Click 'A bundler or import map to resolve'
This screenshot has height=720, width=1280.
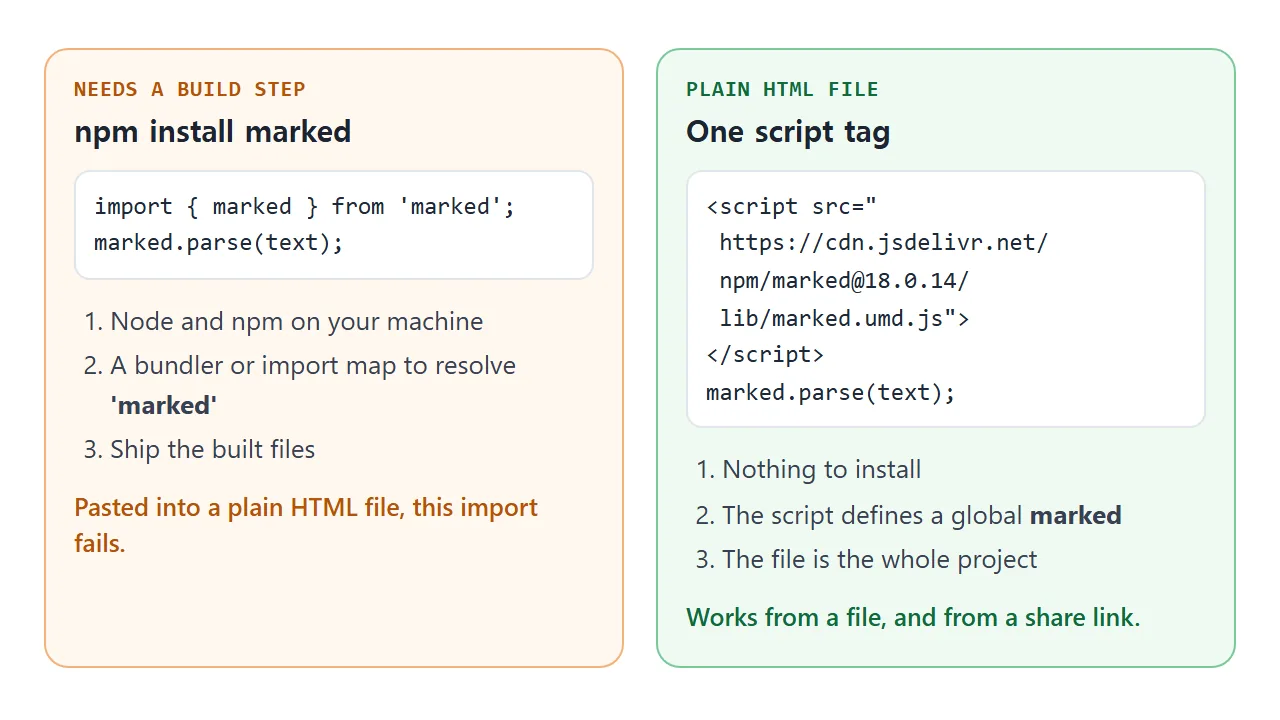pyautogui.click(x=313, y=366)
